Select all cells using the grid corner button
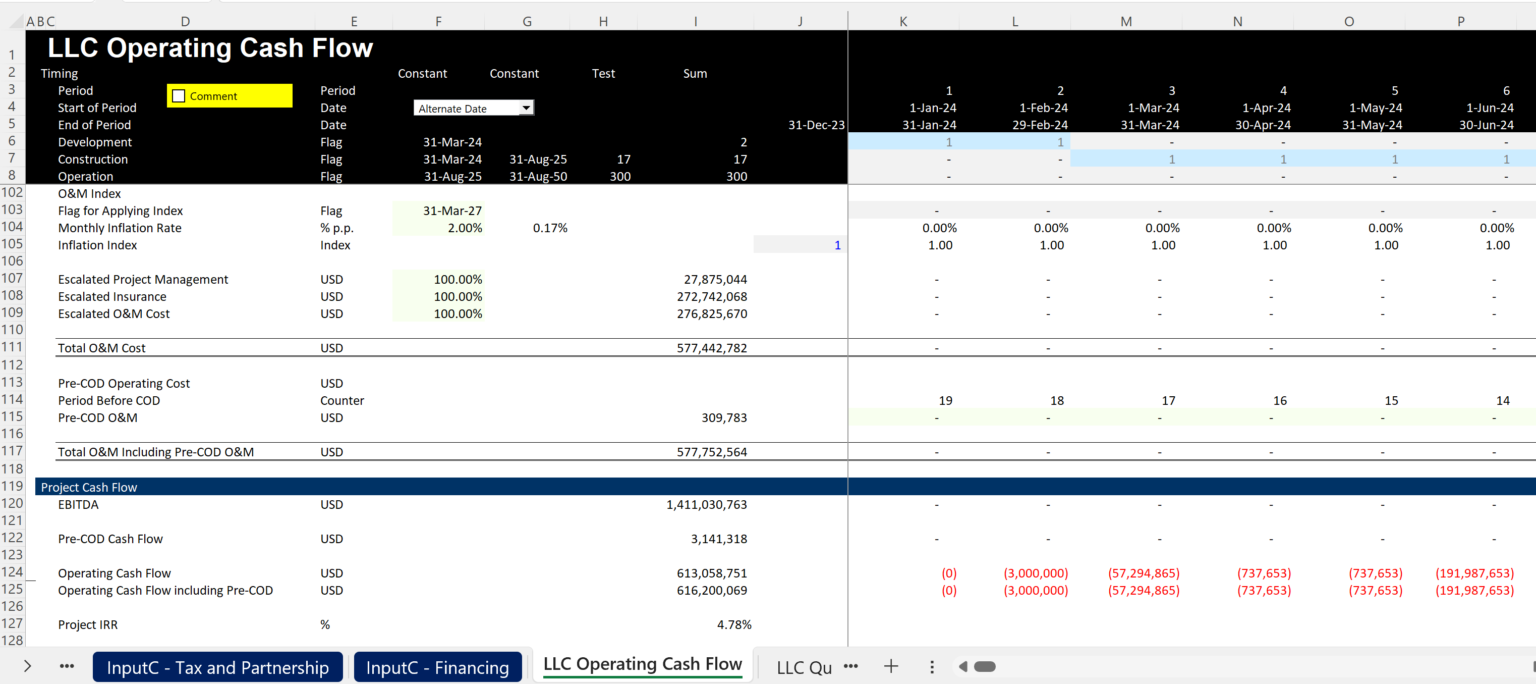 tap(13, 20)
